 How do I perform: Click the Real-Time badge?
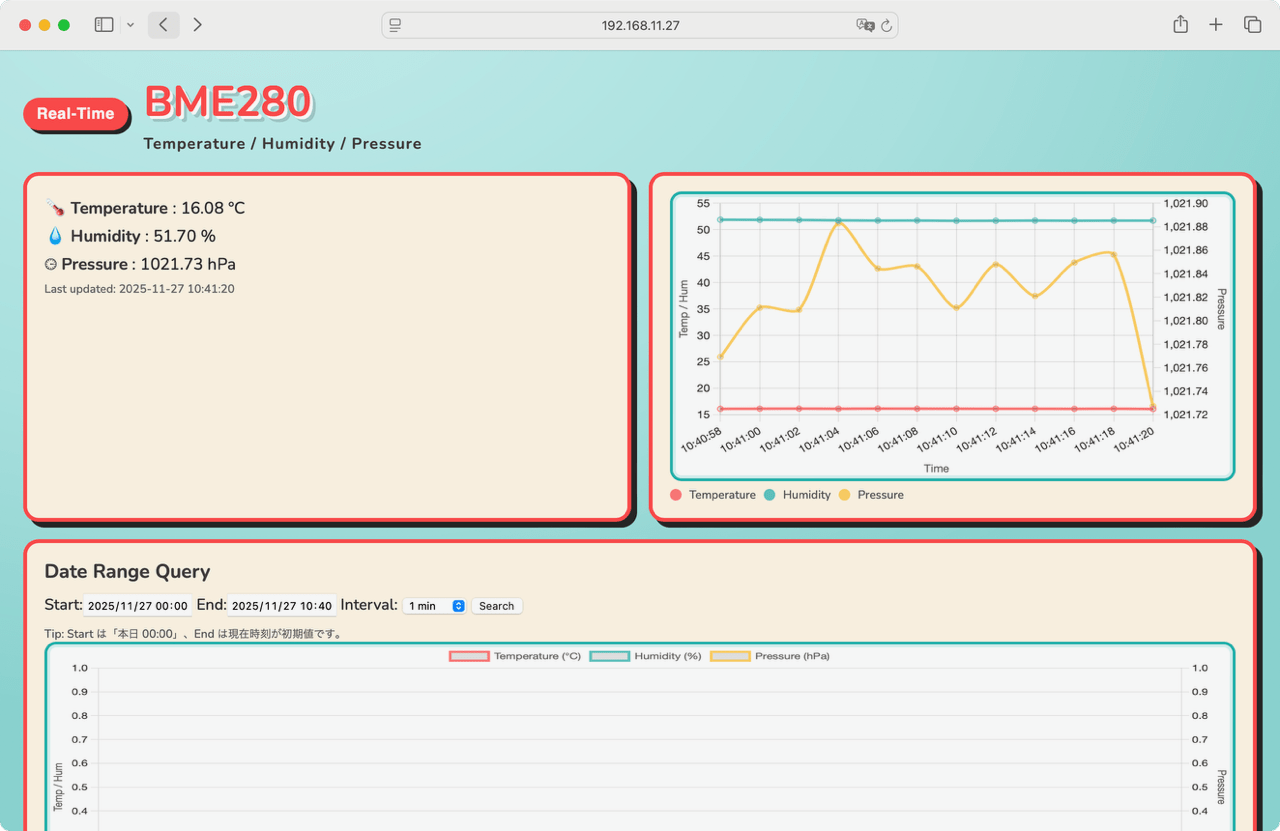[x=76, y=114]
